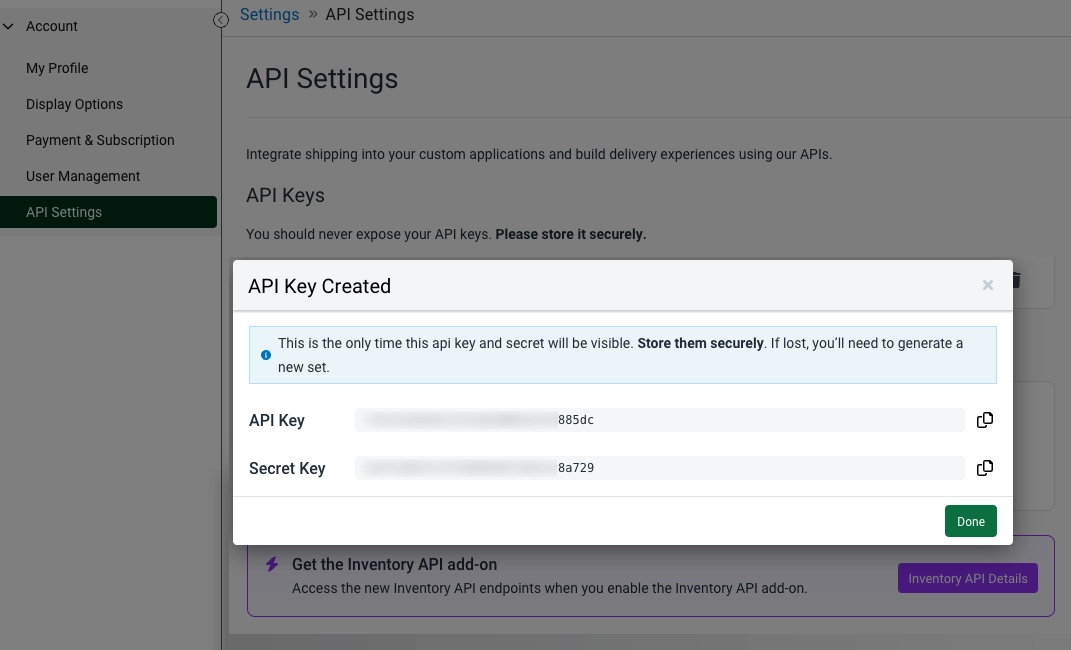Click the lightning bolt add-on icon
Screen dimensions: 1071x650
pyautogui.click(x=272, y=564)
